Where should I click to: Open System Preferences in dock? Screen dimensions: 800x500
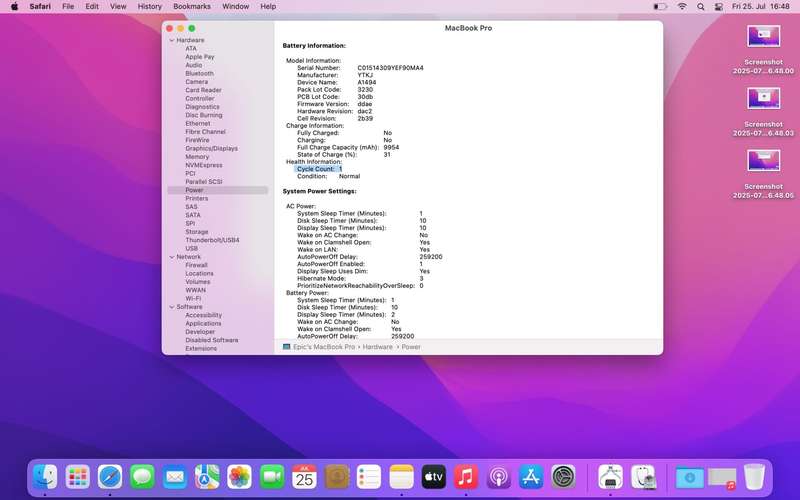(x=563, y=478)
